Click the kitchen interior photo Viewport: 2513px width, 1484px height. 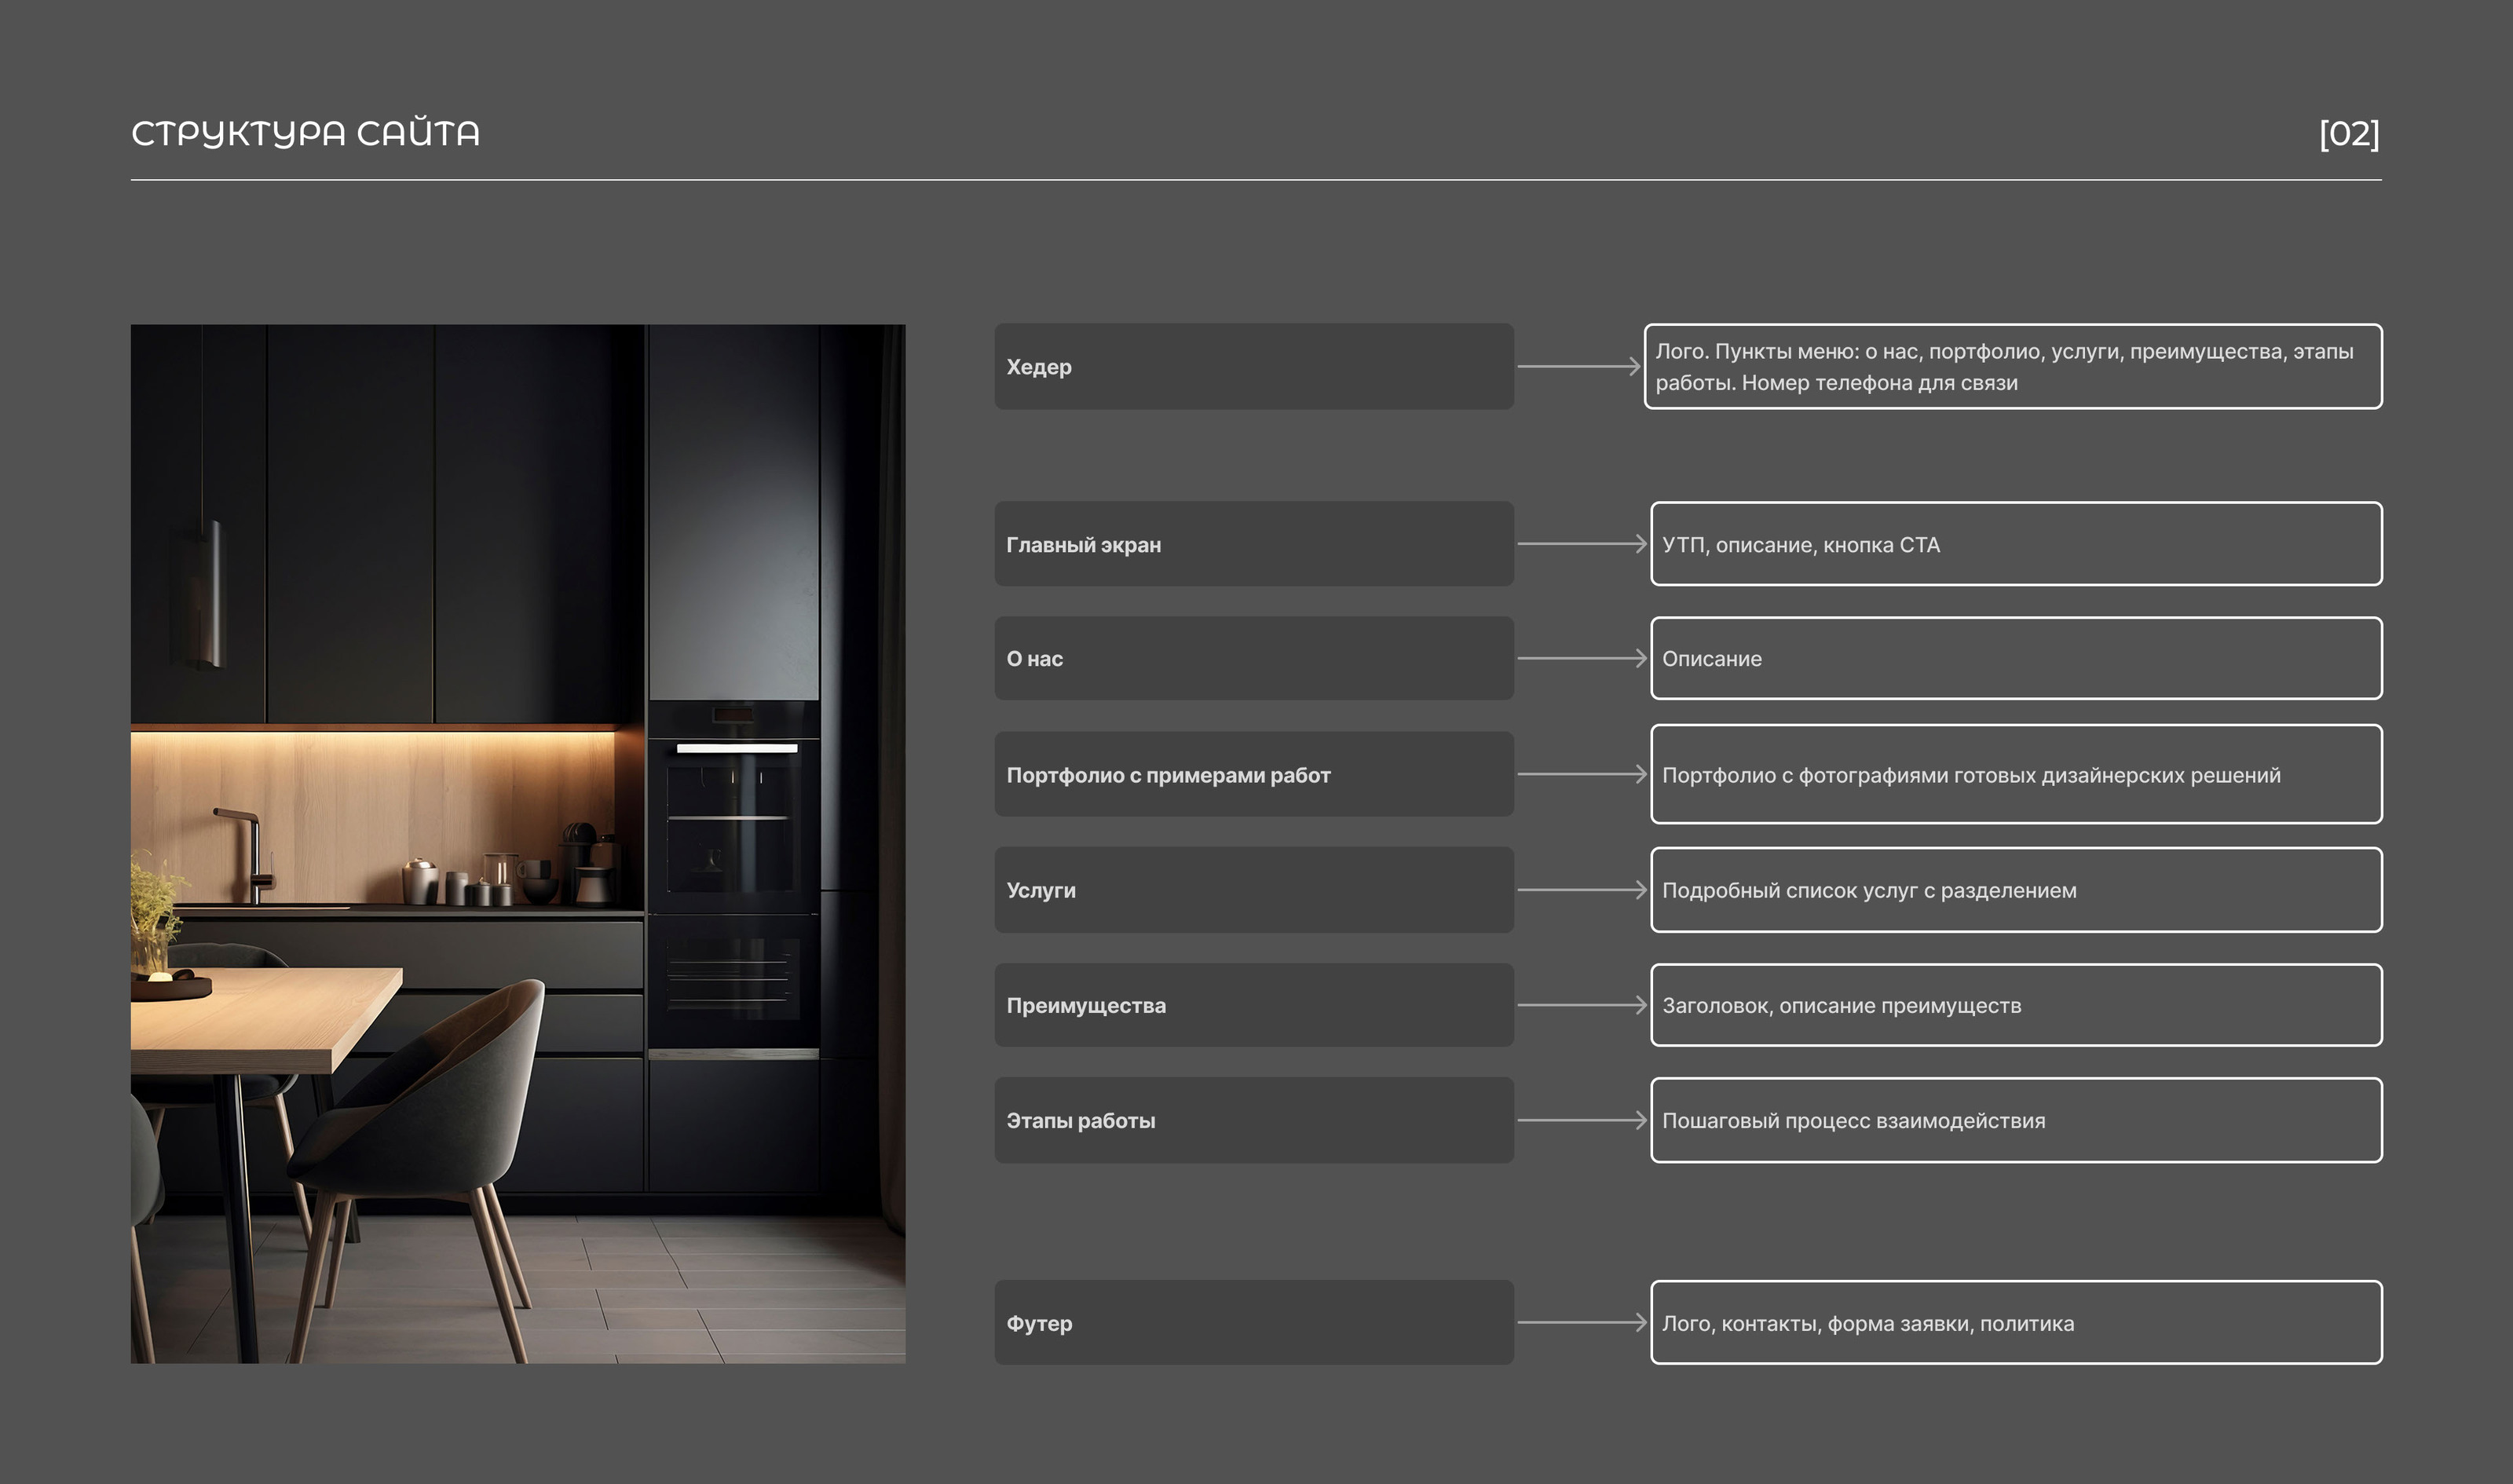[517, 843]
